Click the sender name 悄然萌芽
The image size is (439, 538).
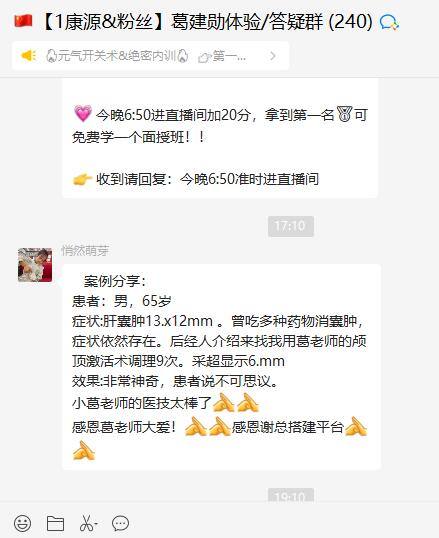[x=85, y=251]
